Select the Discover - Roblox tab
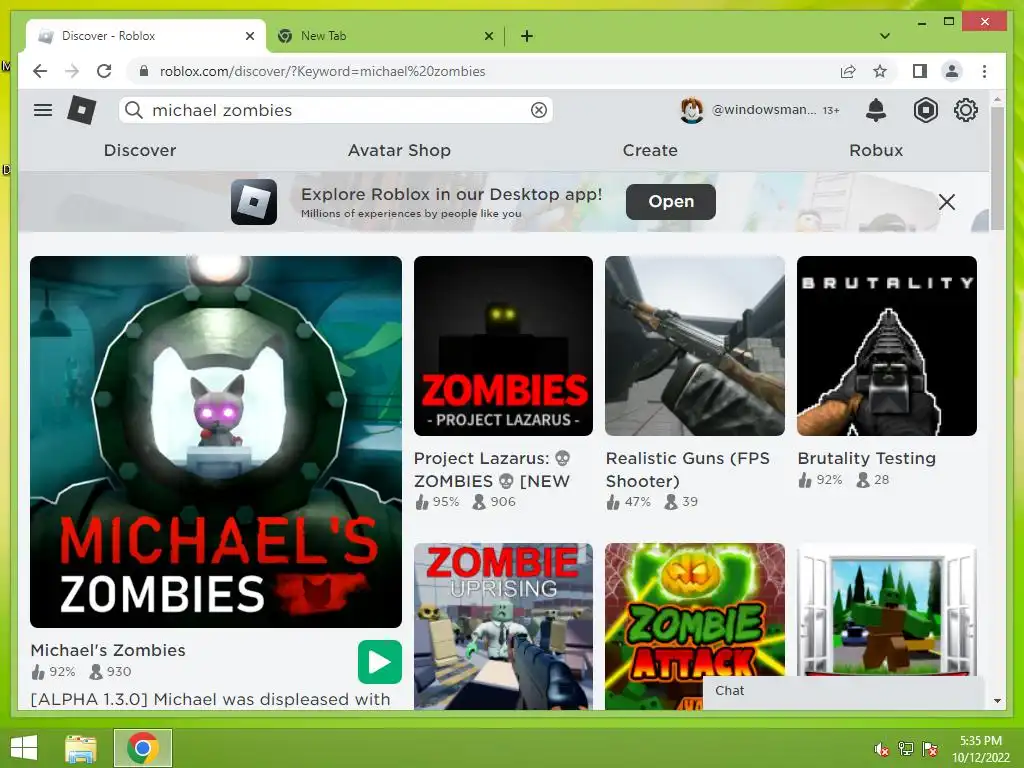 146,36
